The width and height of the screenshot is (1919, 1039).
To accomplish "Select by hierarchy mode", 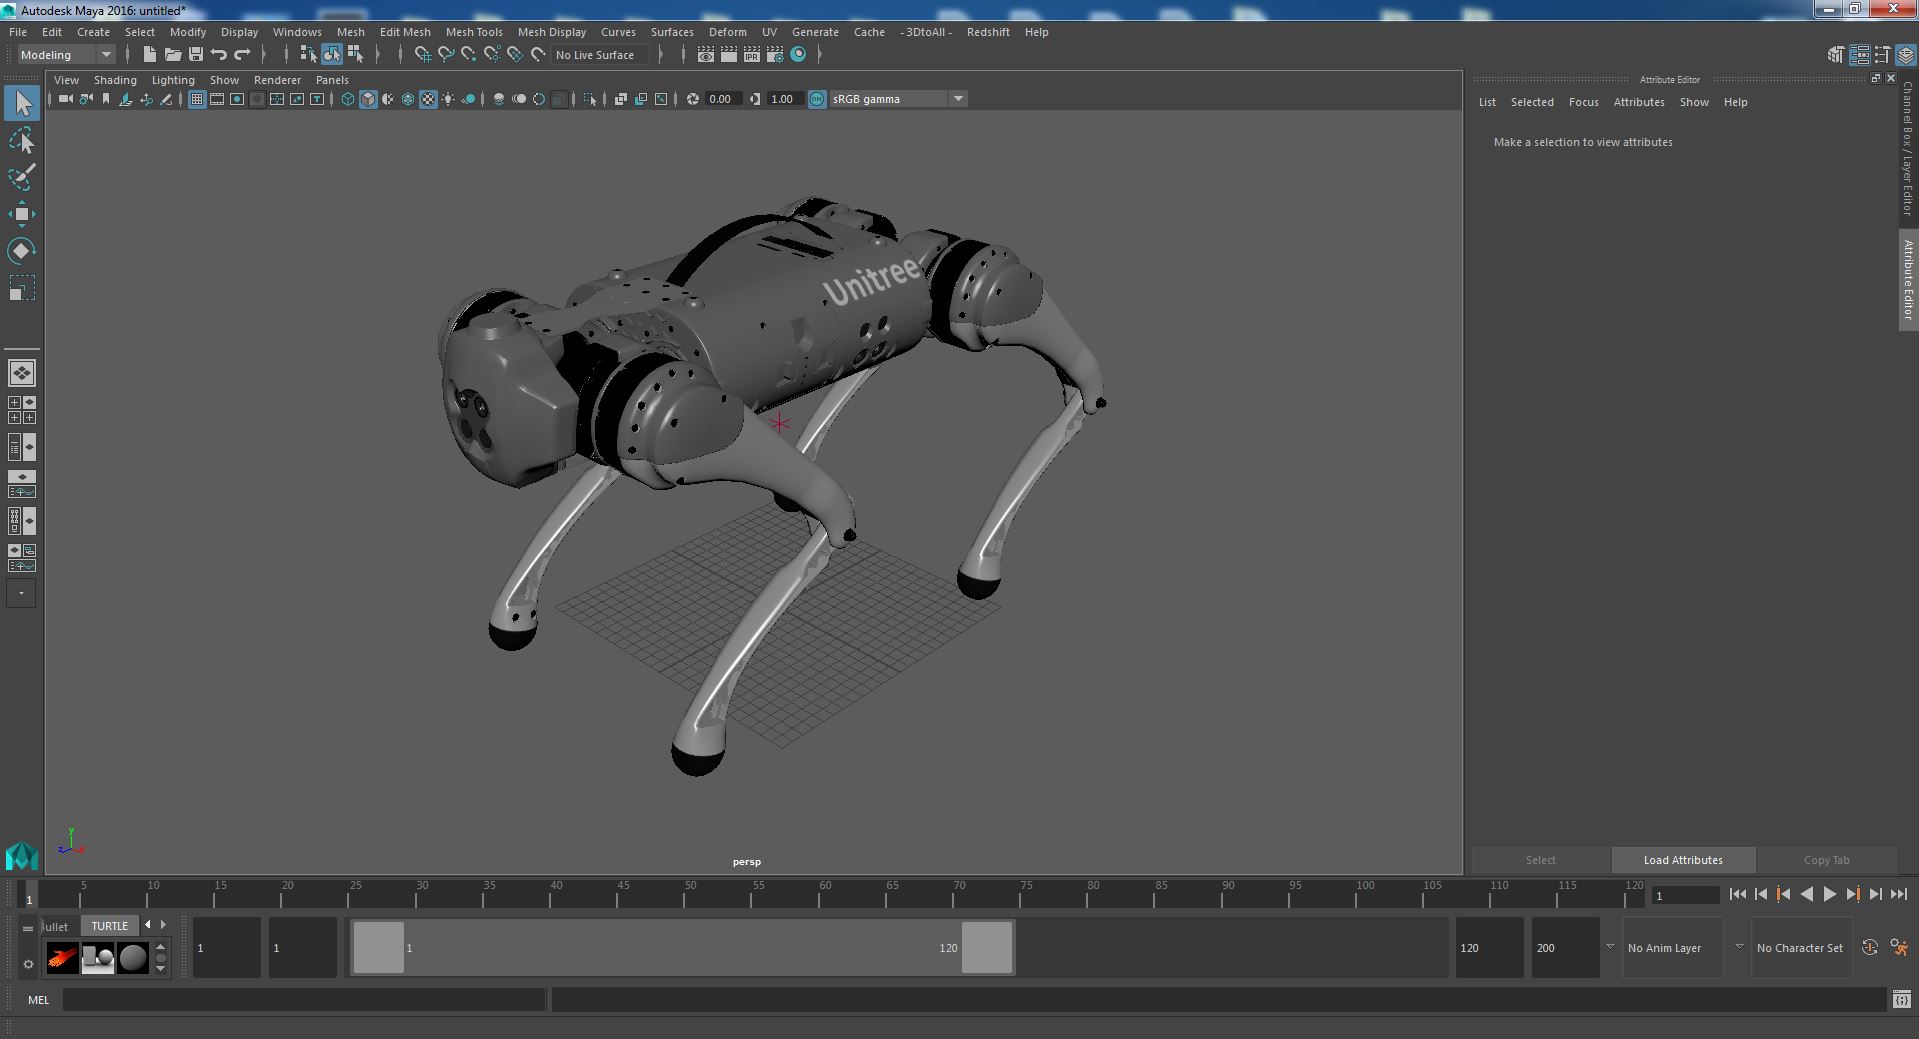I will (308, 55).
